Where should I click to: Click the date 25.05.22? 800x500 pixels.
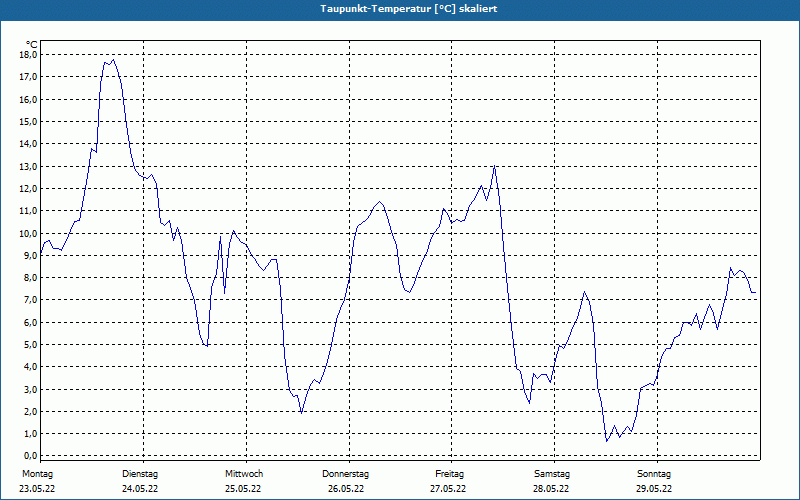point(243,489)
